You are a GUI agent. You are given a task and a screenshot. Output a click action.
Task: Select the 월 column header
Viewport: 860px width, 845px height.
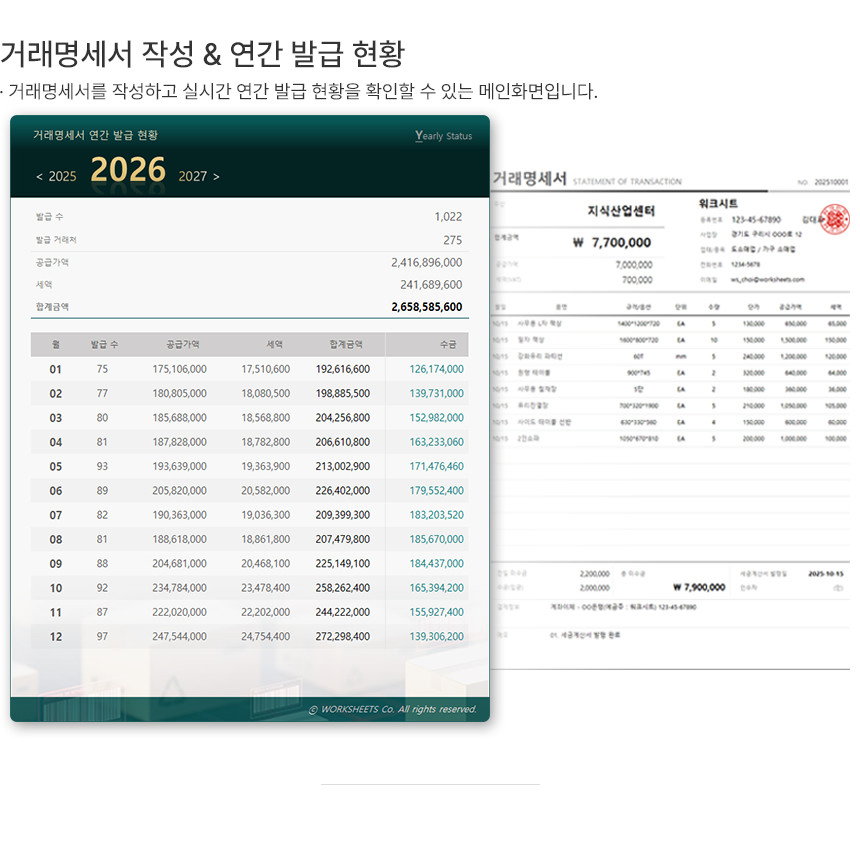[56, 344]
